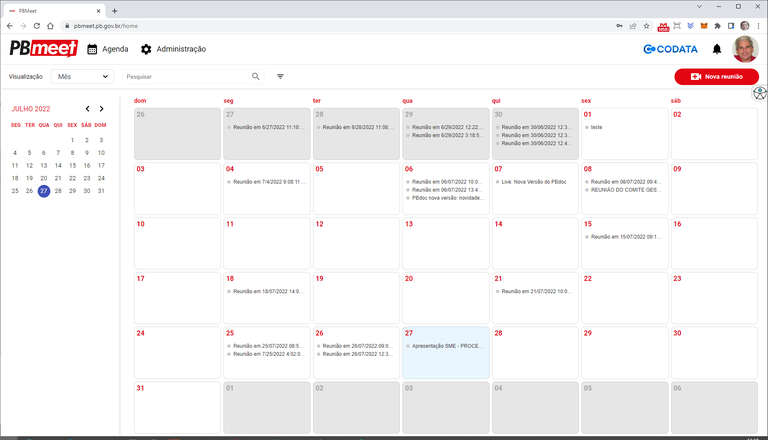Open the 'teste' event on day 01
Image resolution: width=768 pixels, height=440 pixels.
(596, 127)
